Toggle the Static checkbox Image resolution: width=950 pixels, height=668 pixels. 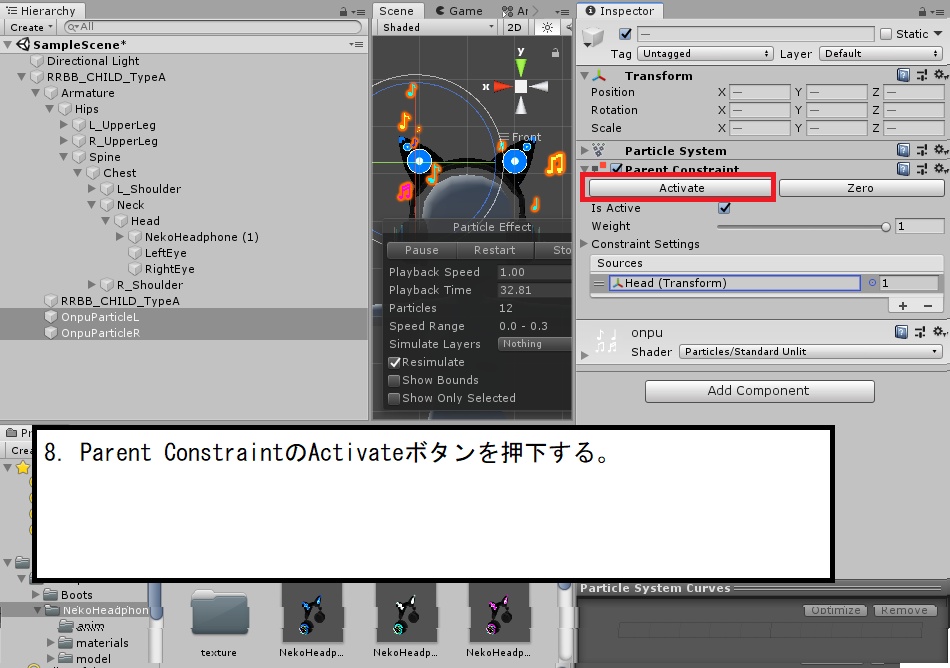coord(886,34)
